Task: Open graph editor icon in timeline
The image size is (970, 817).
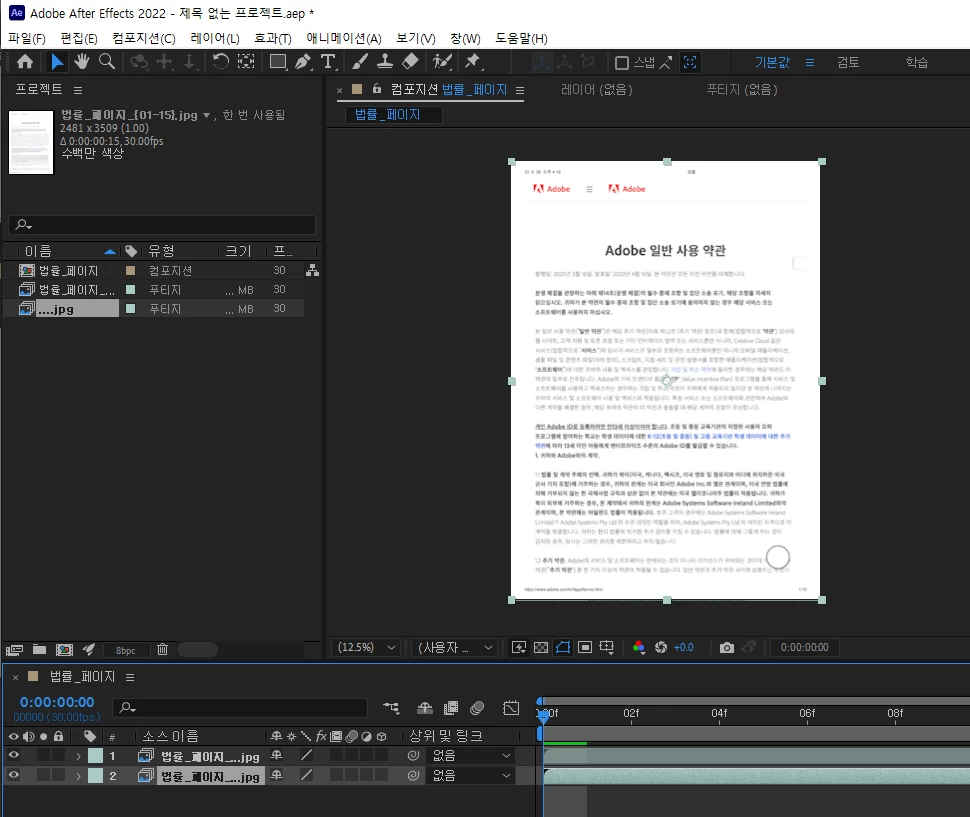Action: [x=512, y=708]
